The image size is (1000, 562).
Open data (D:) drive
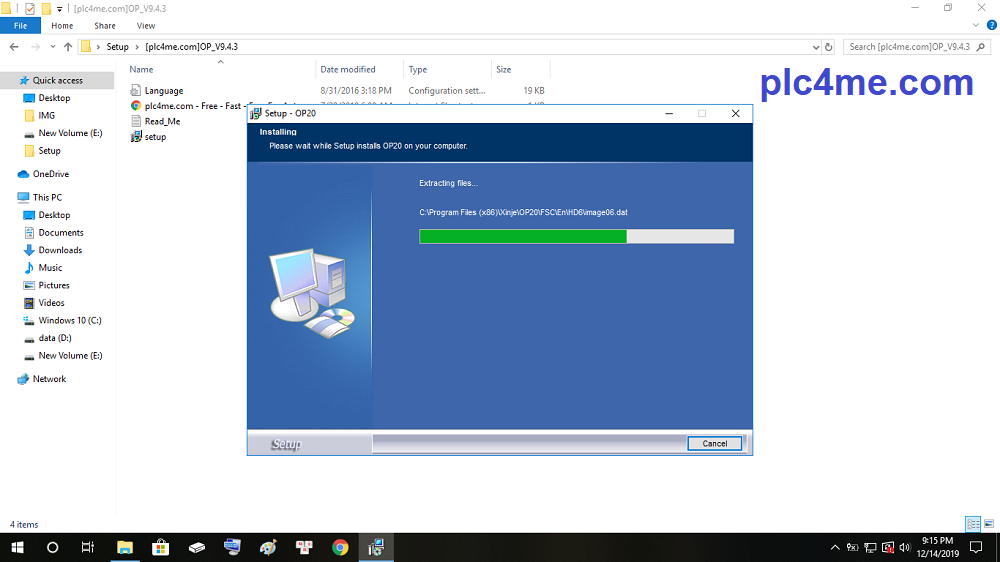(55, 338)
